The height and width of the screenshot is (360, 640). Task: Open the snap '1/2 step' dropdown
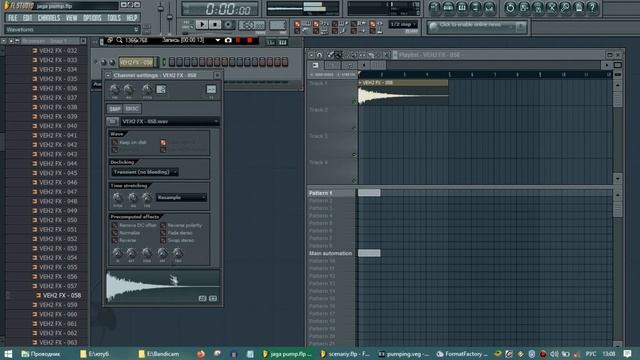pyautogui.click(x=403, y=24)
